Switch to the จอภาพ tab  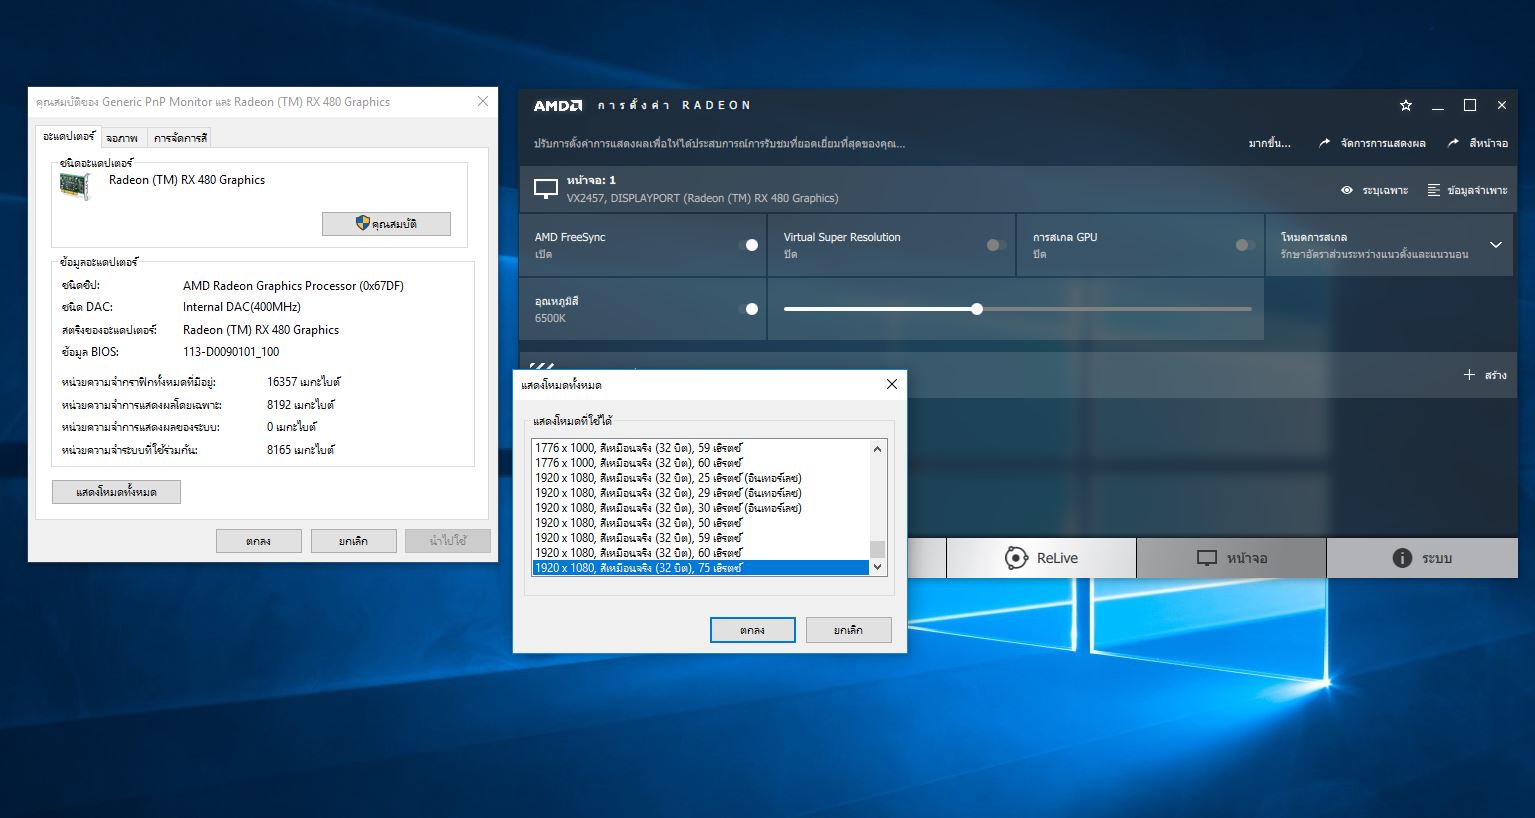coord(122,138)
